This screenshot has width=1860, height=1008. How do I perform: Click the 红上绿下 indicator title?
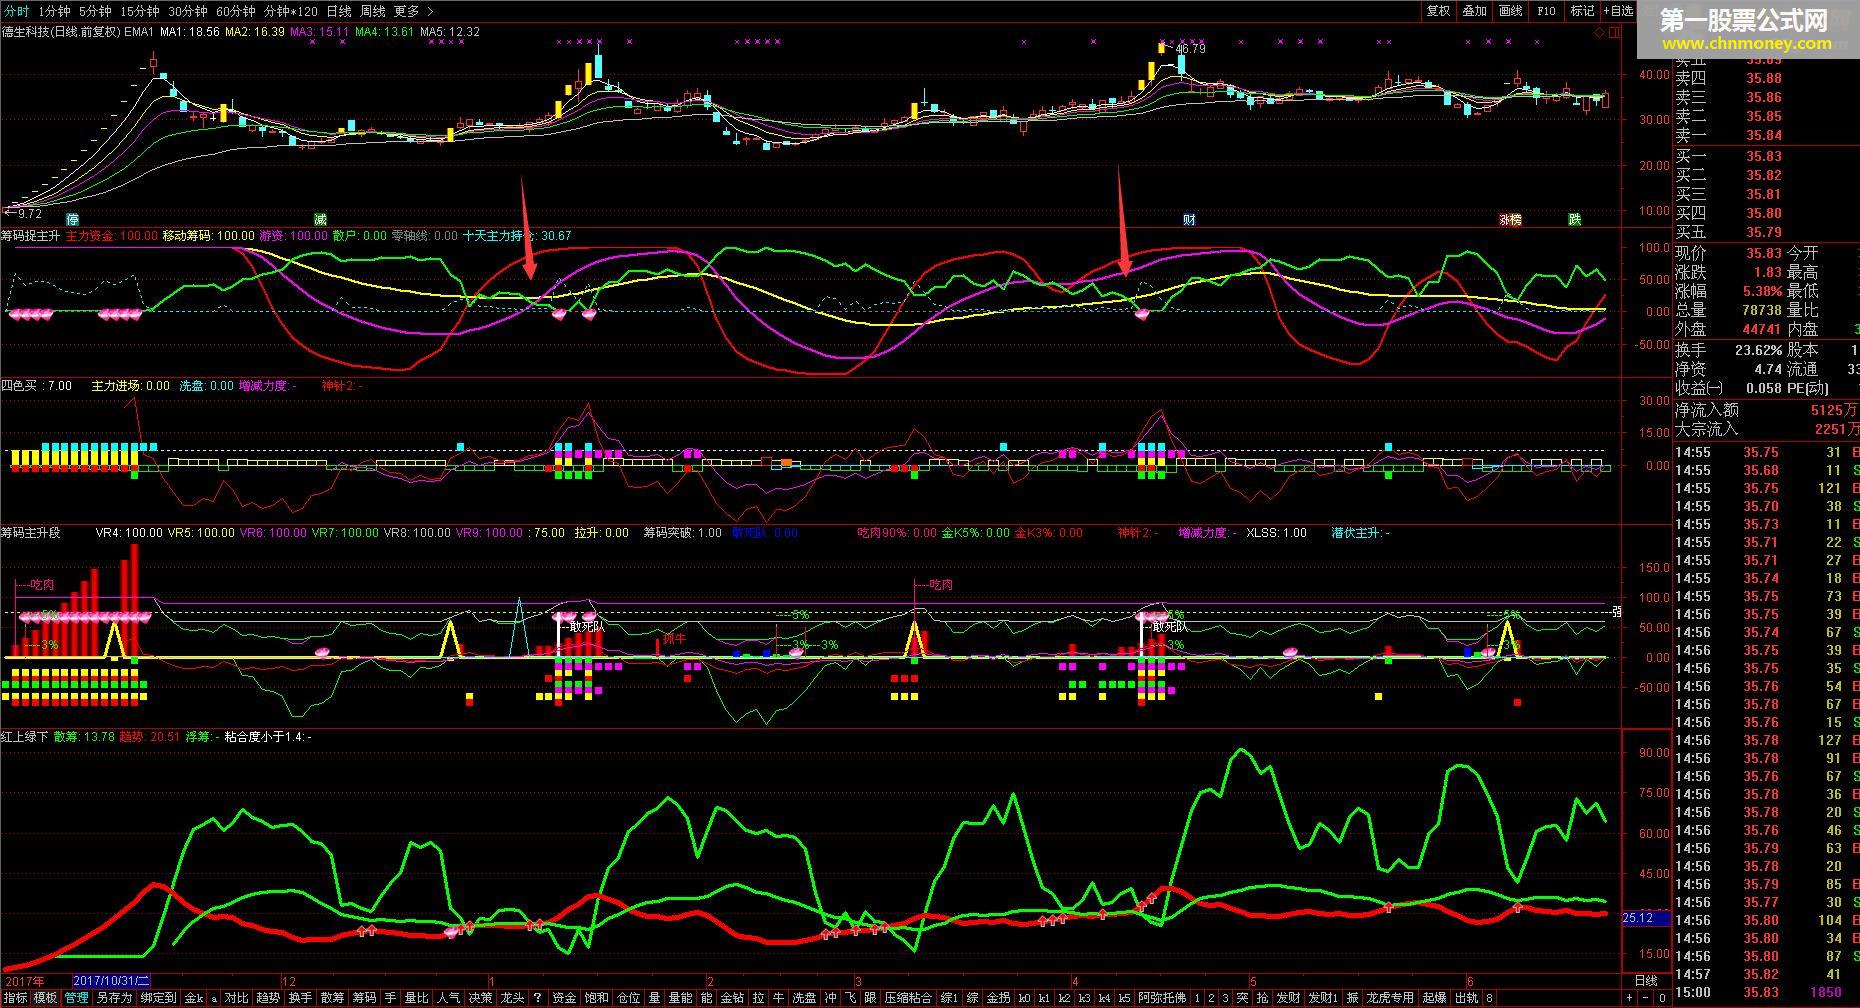[25, 736]
